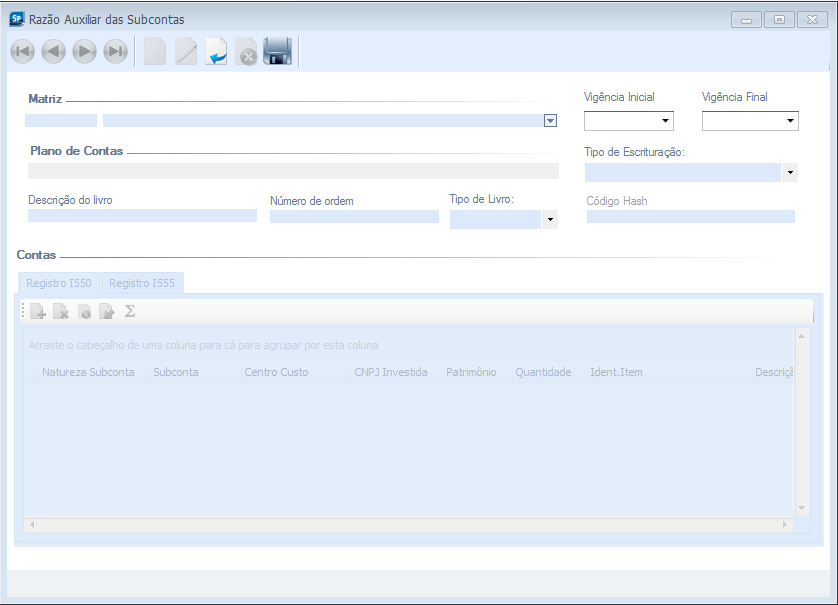Open the Tipo de Livro dropdown
The height and width of the screenshot is (605, 838).
[550, 220]
